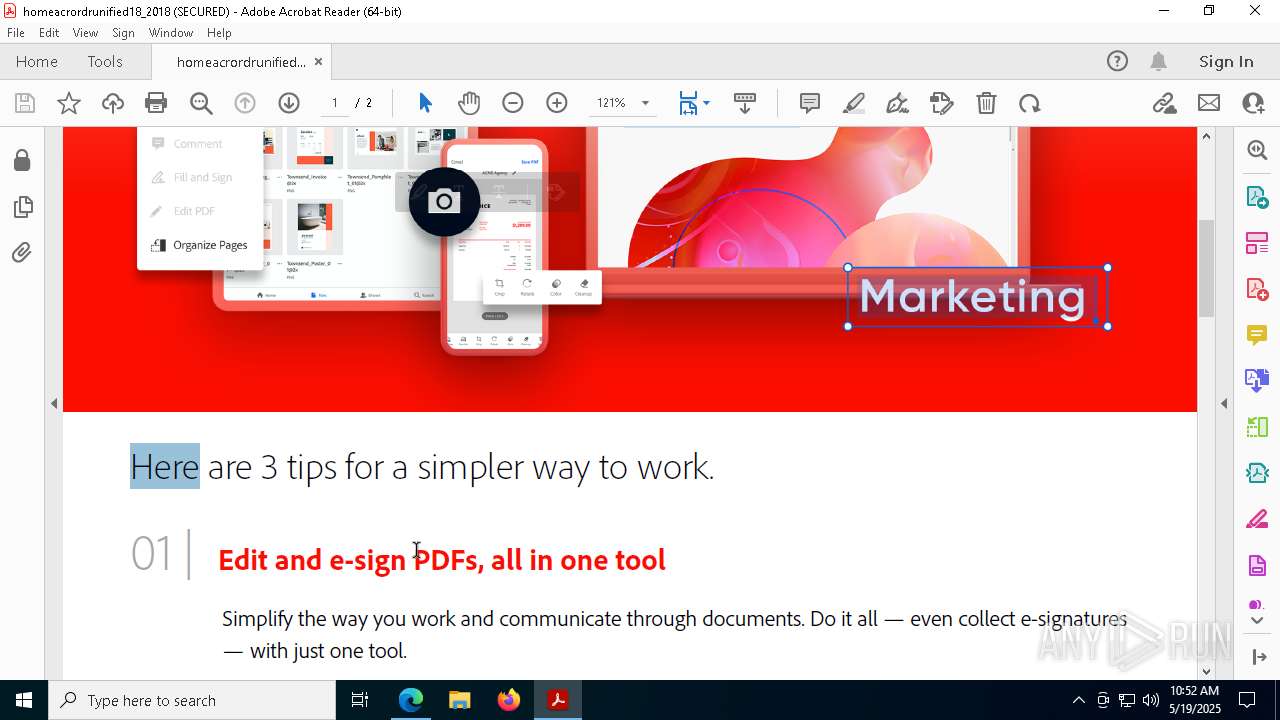Click the heading 'Edit and e-sign PDFs, all in one tool'
The height and width of the screenshot is (720, 1280).
[442, 560]
